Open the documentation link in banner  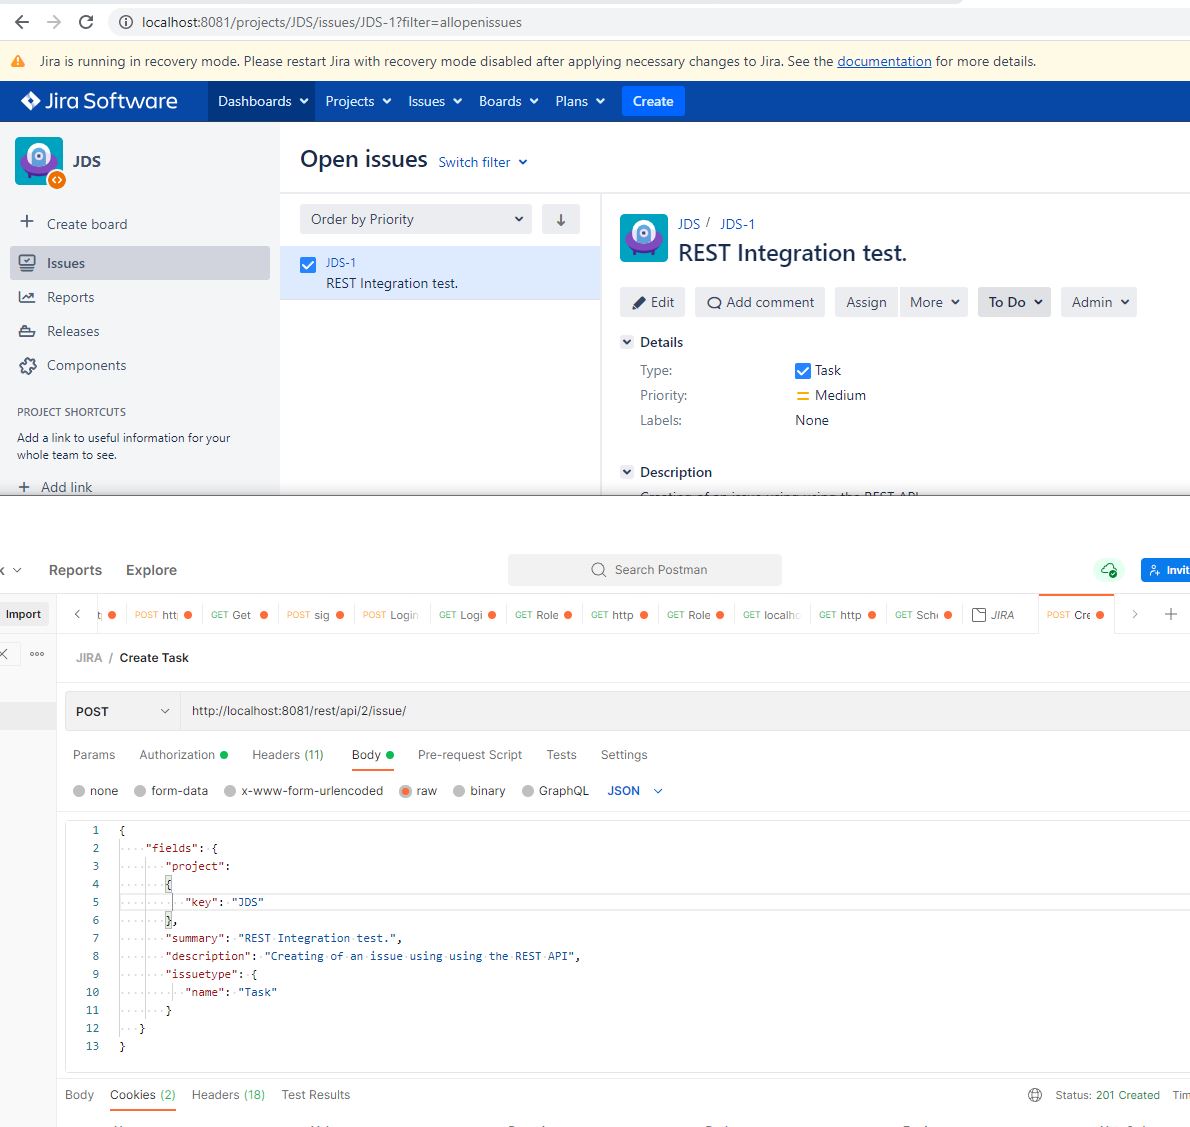click(884, 61)
